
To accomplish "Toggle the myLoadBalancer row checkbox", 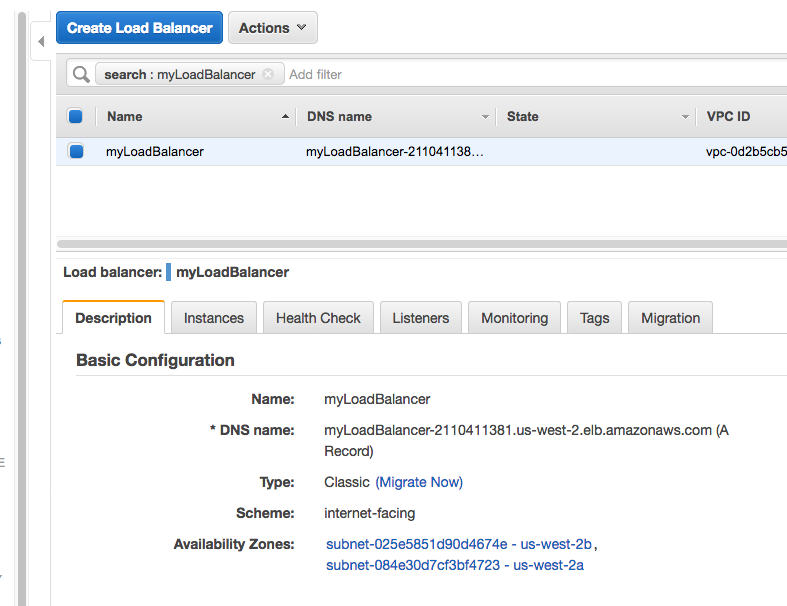I will [76, 151].
